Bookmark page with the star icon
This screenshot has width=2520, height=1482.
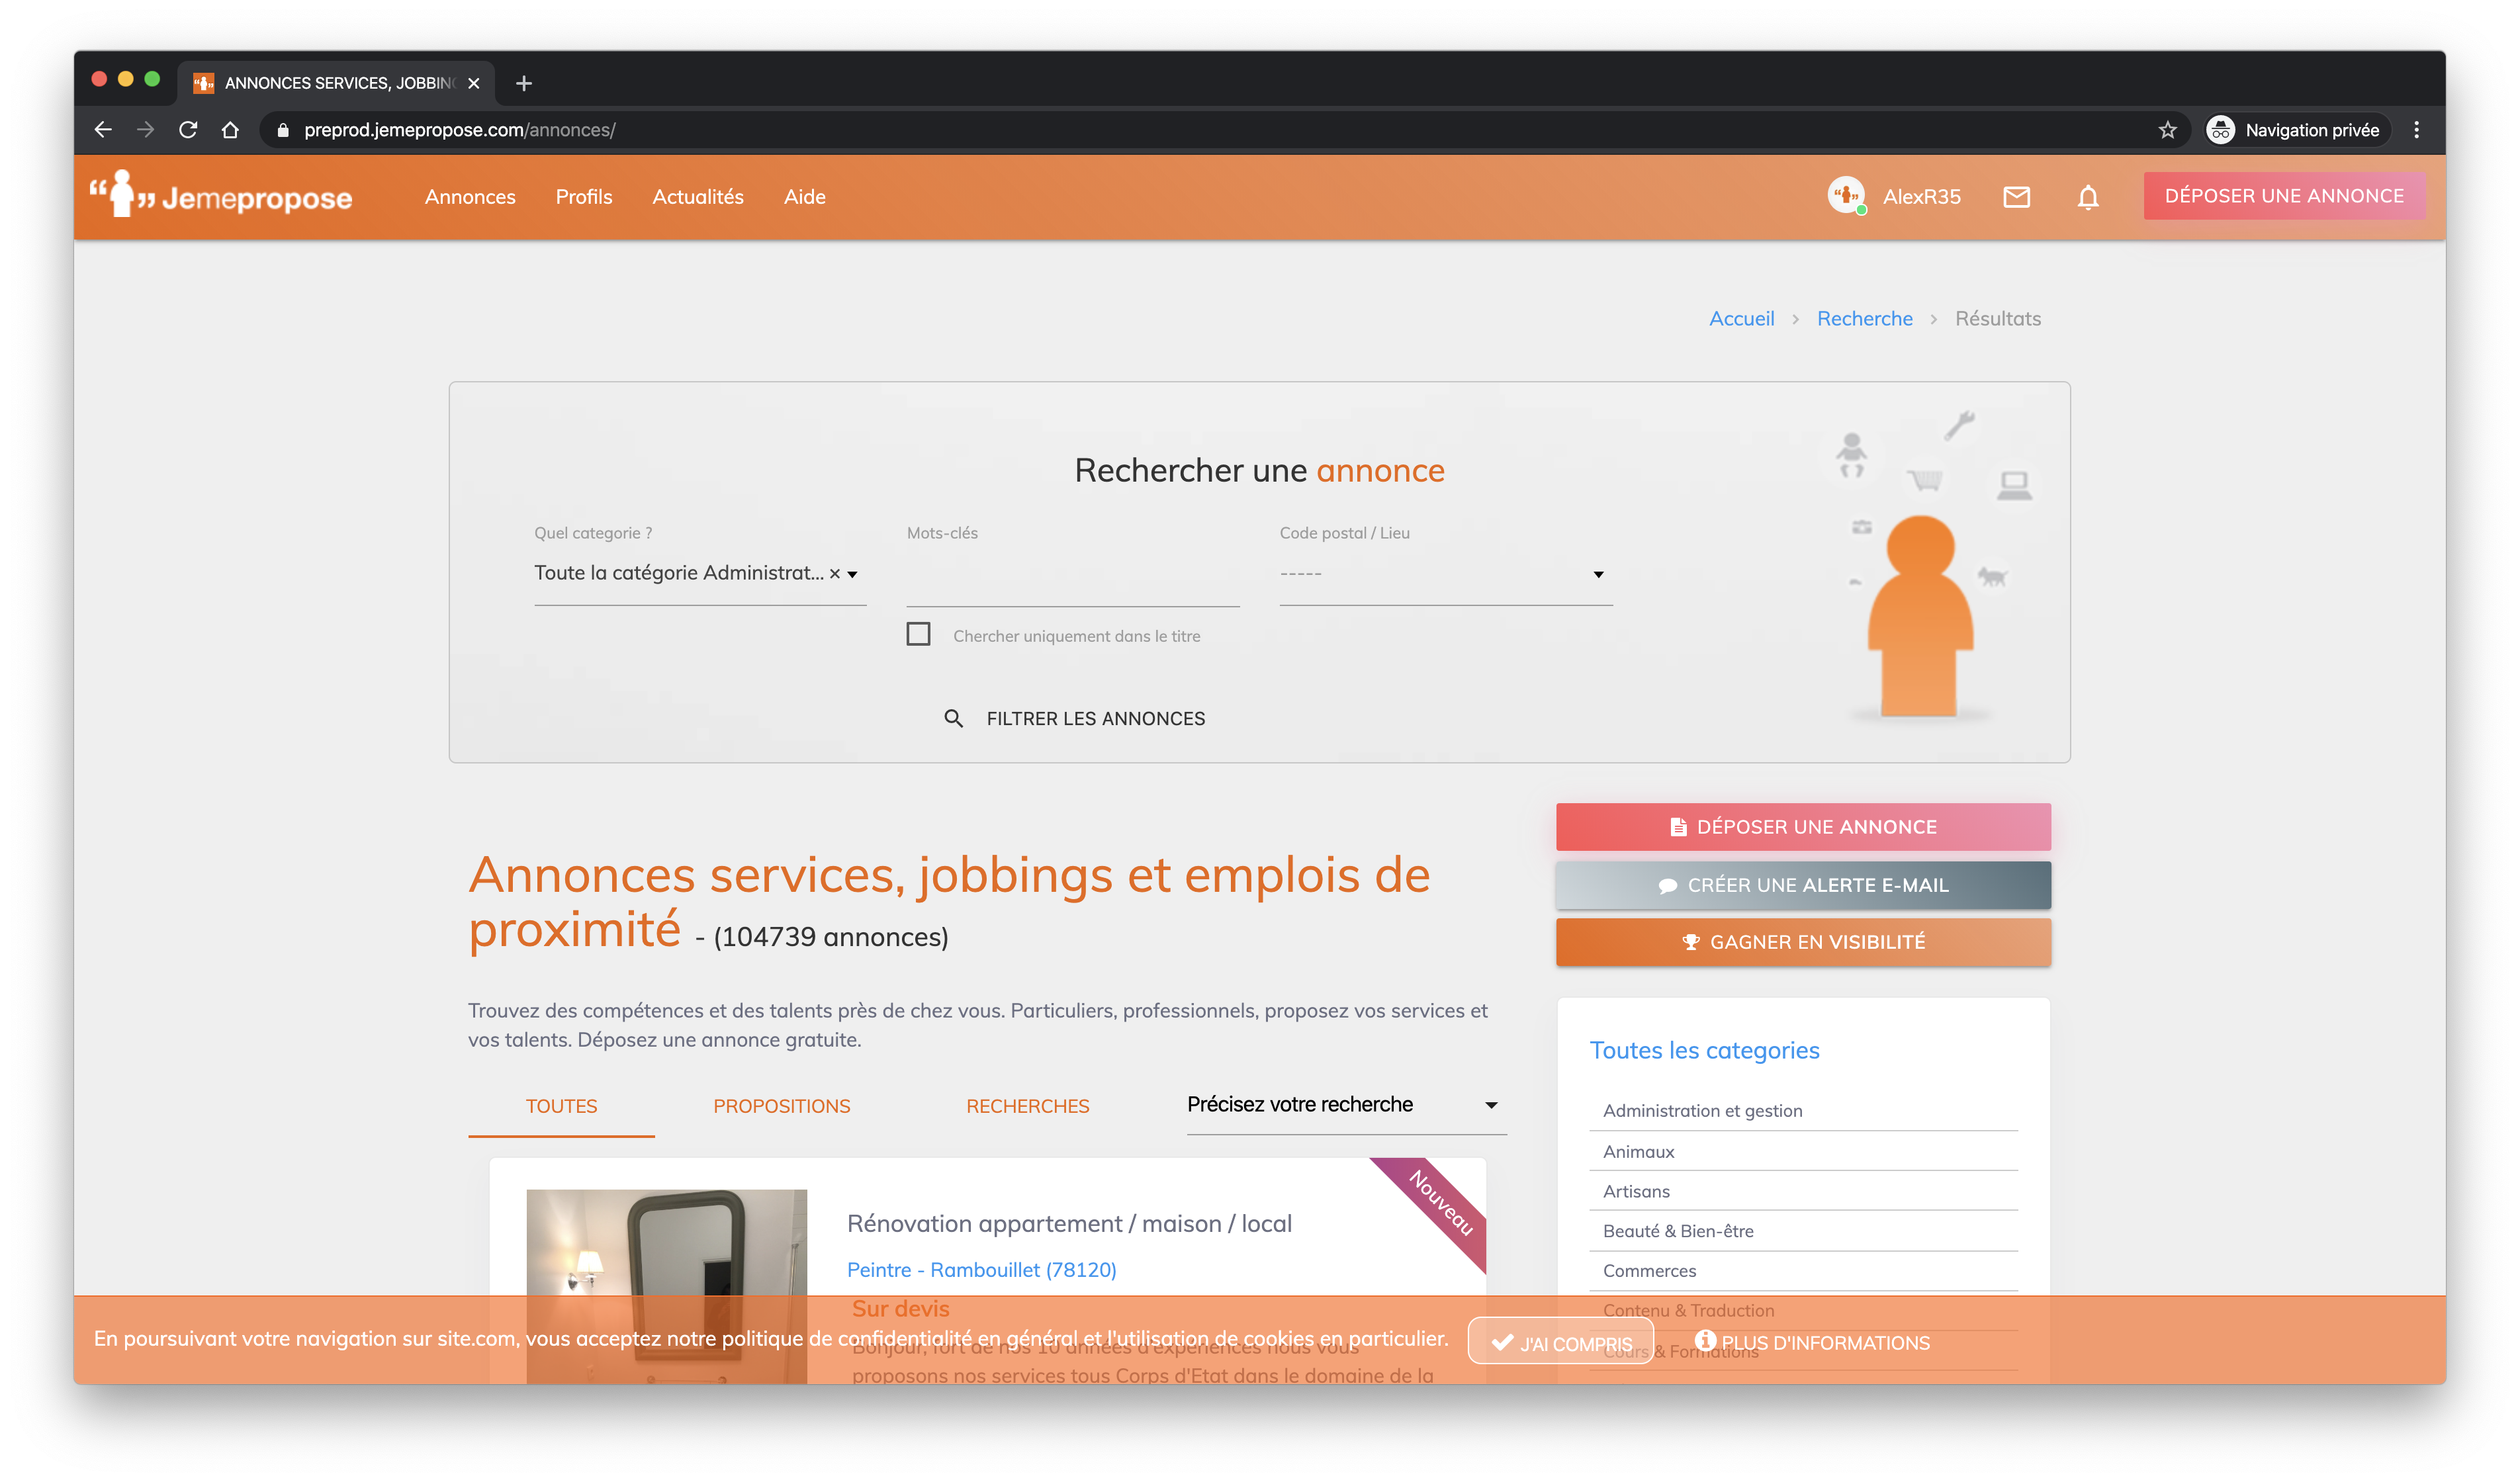click(x=2167, y=130)
